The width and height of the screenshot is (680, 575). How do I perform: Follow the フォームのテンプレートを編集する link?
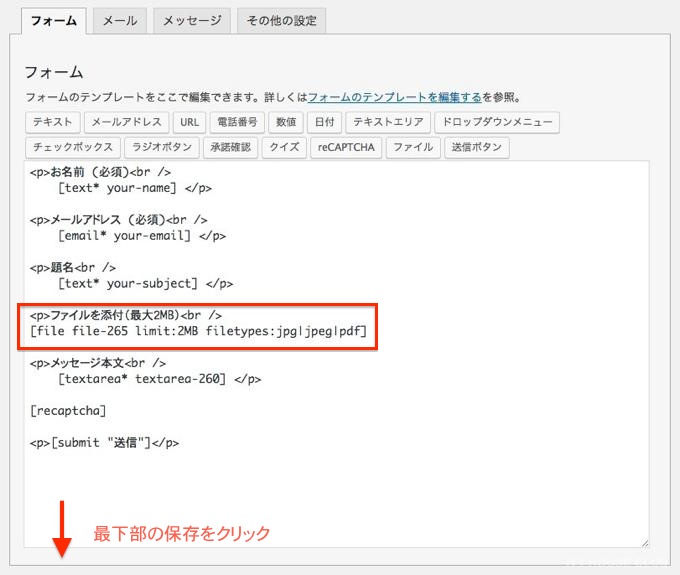[x=395, y=98]
